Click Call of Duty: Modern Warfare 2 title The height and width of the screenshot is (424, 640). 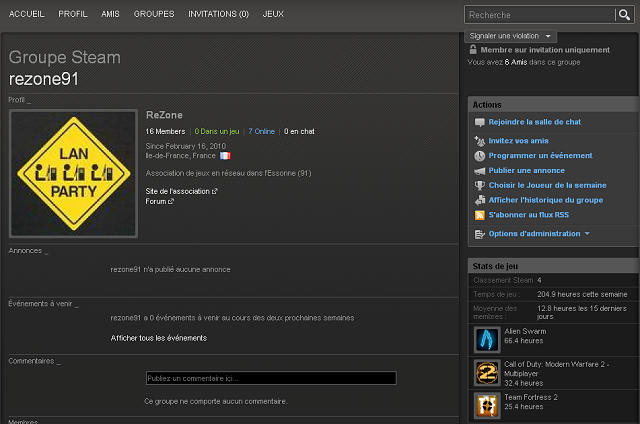click(x=556, y=369)
